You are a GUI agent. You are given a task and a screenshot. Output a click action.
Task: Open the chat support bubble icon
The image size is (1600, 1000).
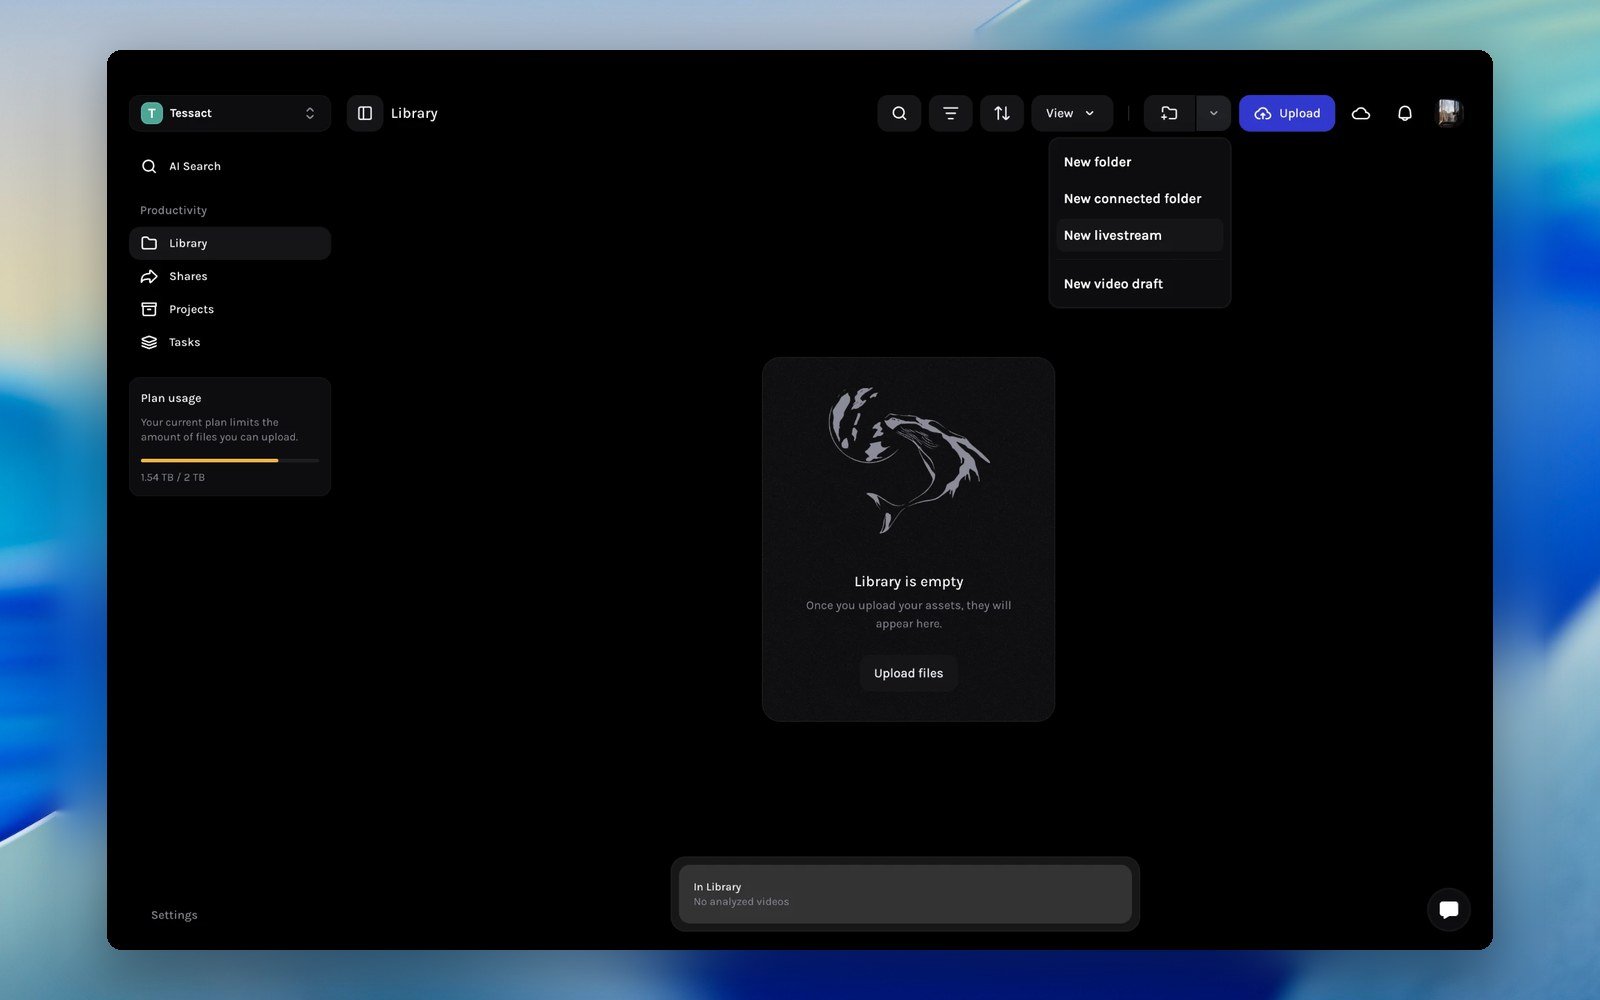point(1448,909)
